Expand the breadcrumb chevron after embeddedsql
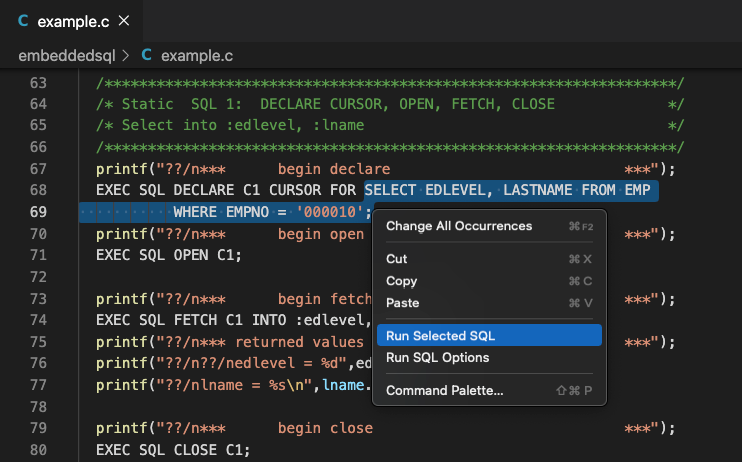 point(126,56)
